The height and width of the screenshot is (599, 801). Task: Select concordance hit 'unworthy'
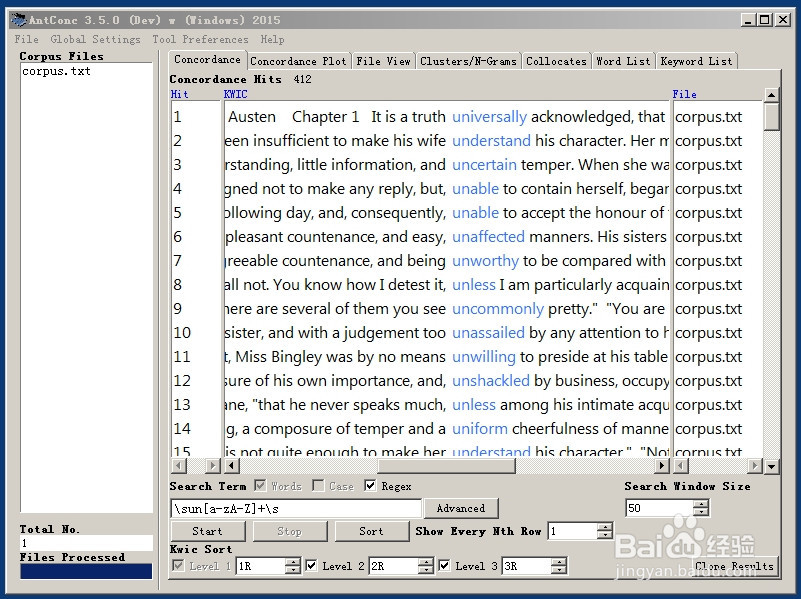485,261
